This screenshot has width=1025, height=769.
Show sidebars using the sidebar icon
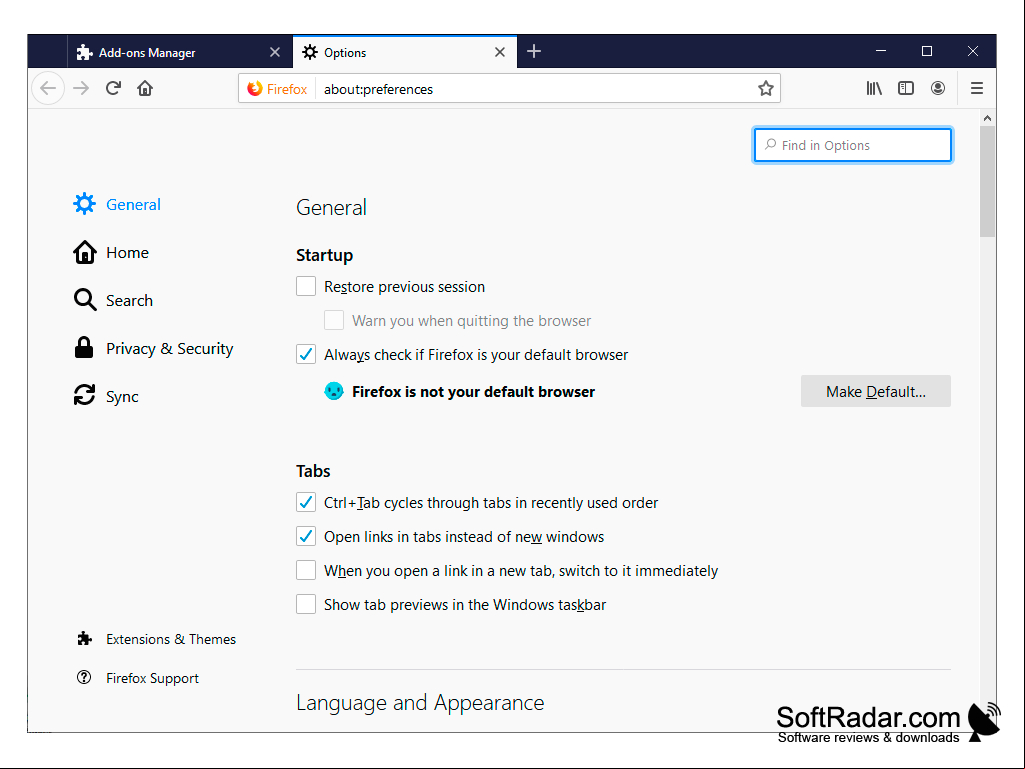tap(905, 88)
